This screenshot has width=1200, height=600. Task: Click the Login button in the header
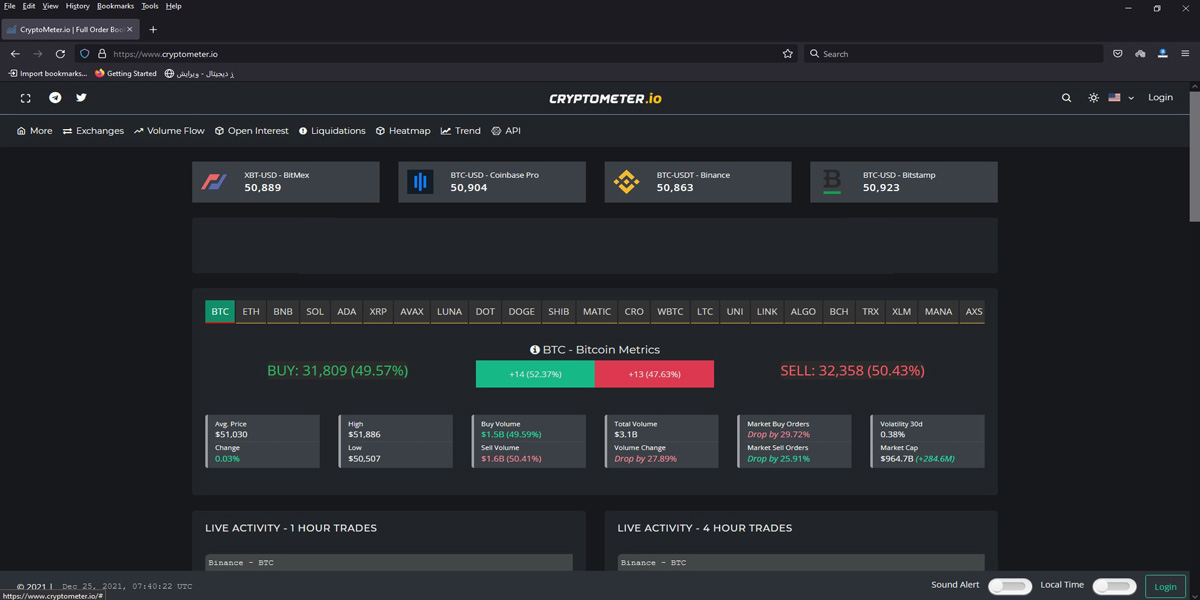[1160, 97]
